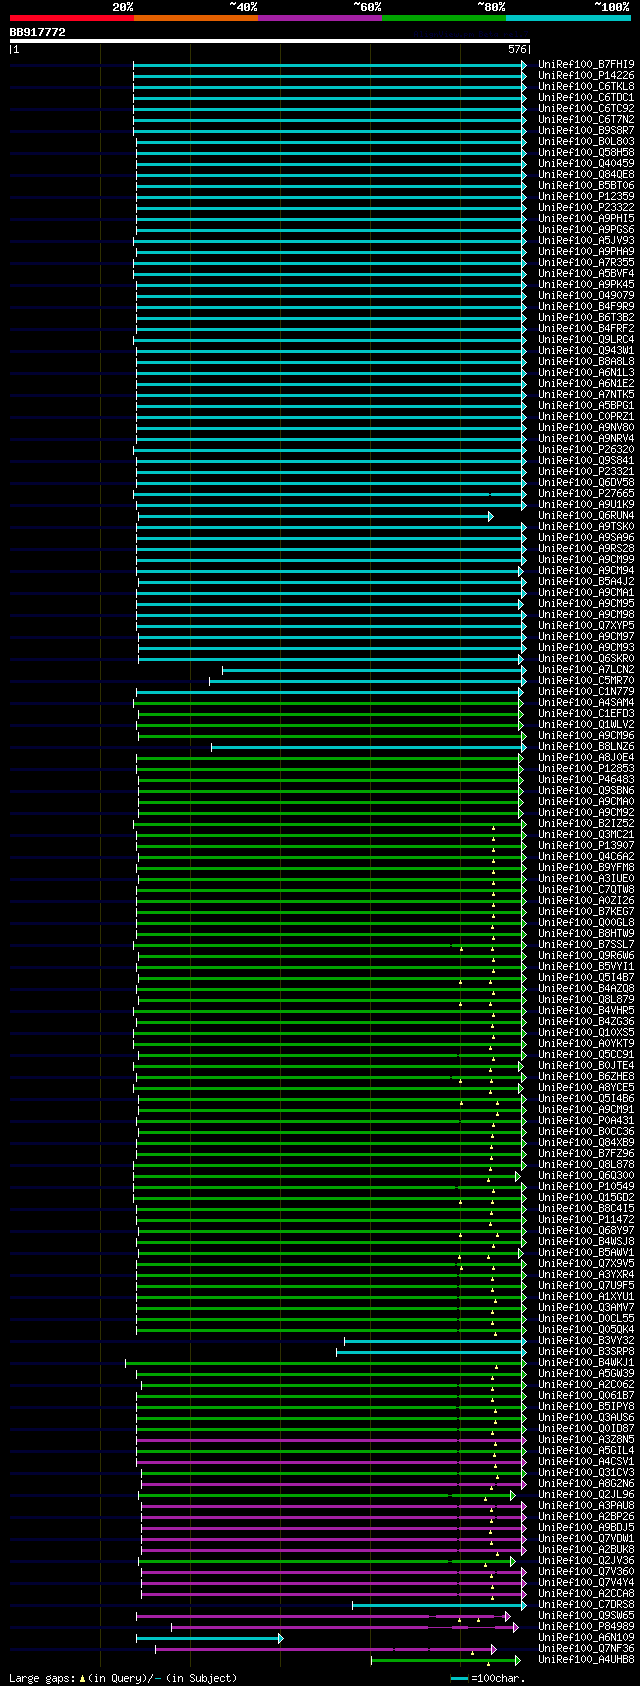Select hit label UniRef100_Q7XYP5
Image resolution: width=640 pixels, height=1686 pixels.
tap(586, 626)
